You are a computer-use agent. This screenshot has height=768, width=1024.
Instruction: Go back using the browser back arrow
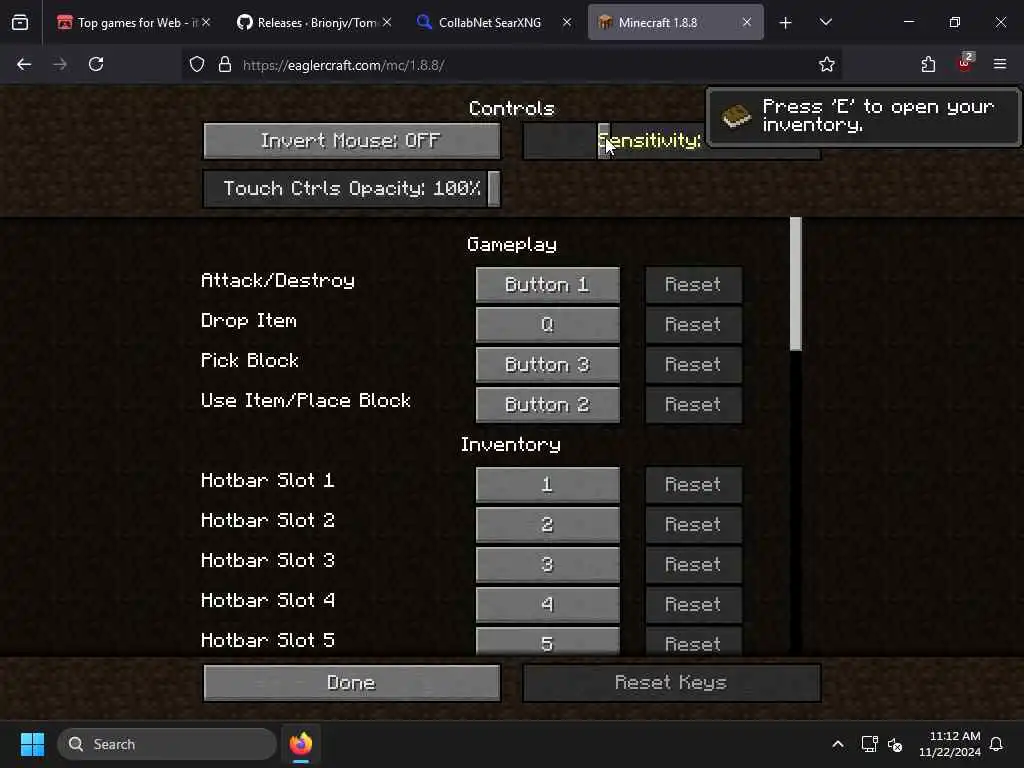(24, 64)
